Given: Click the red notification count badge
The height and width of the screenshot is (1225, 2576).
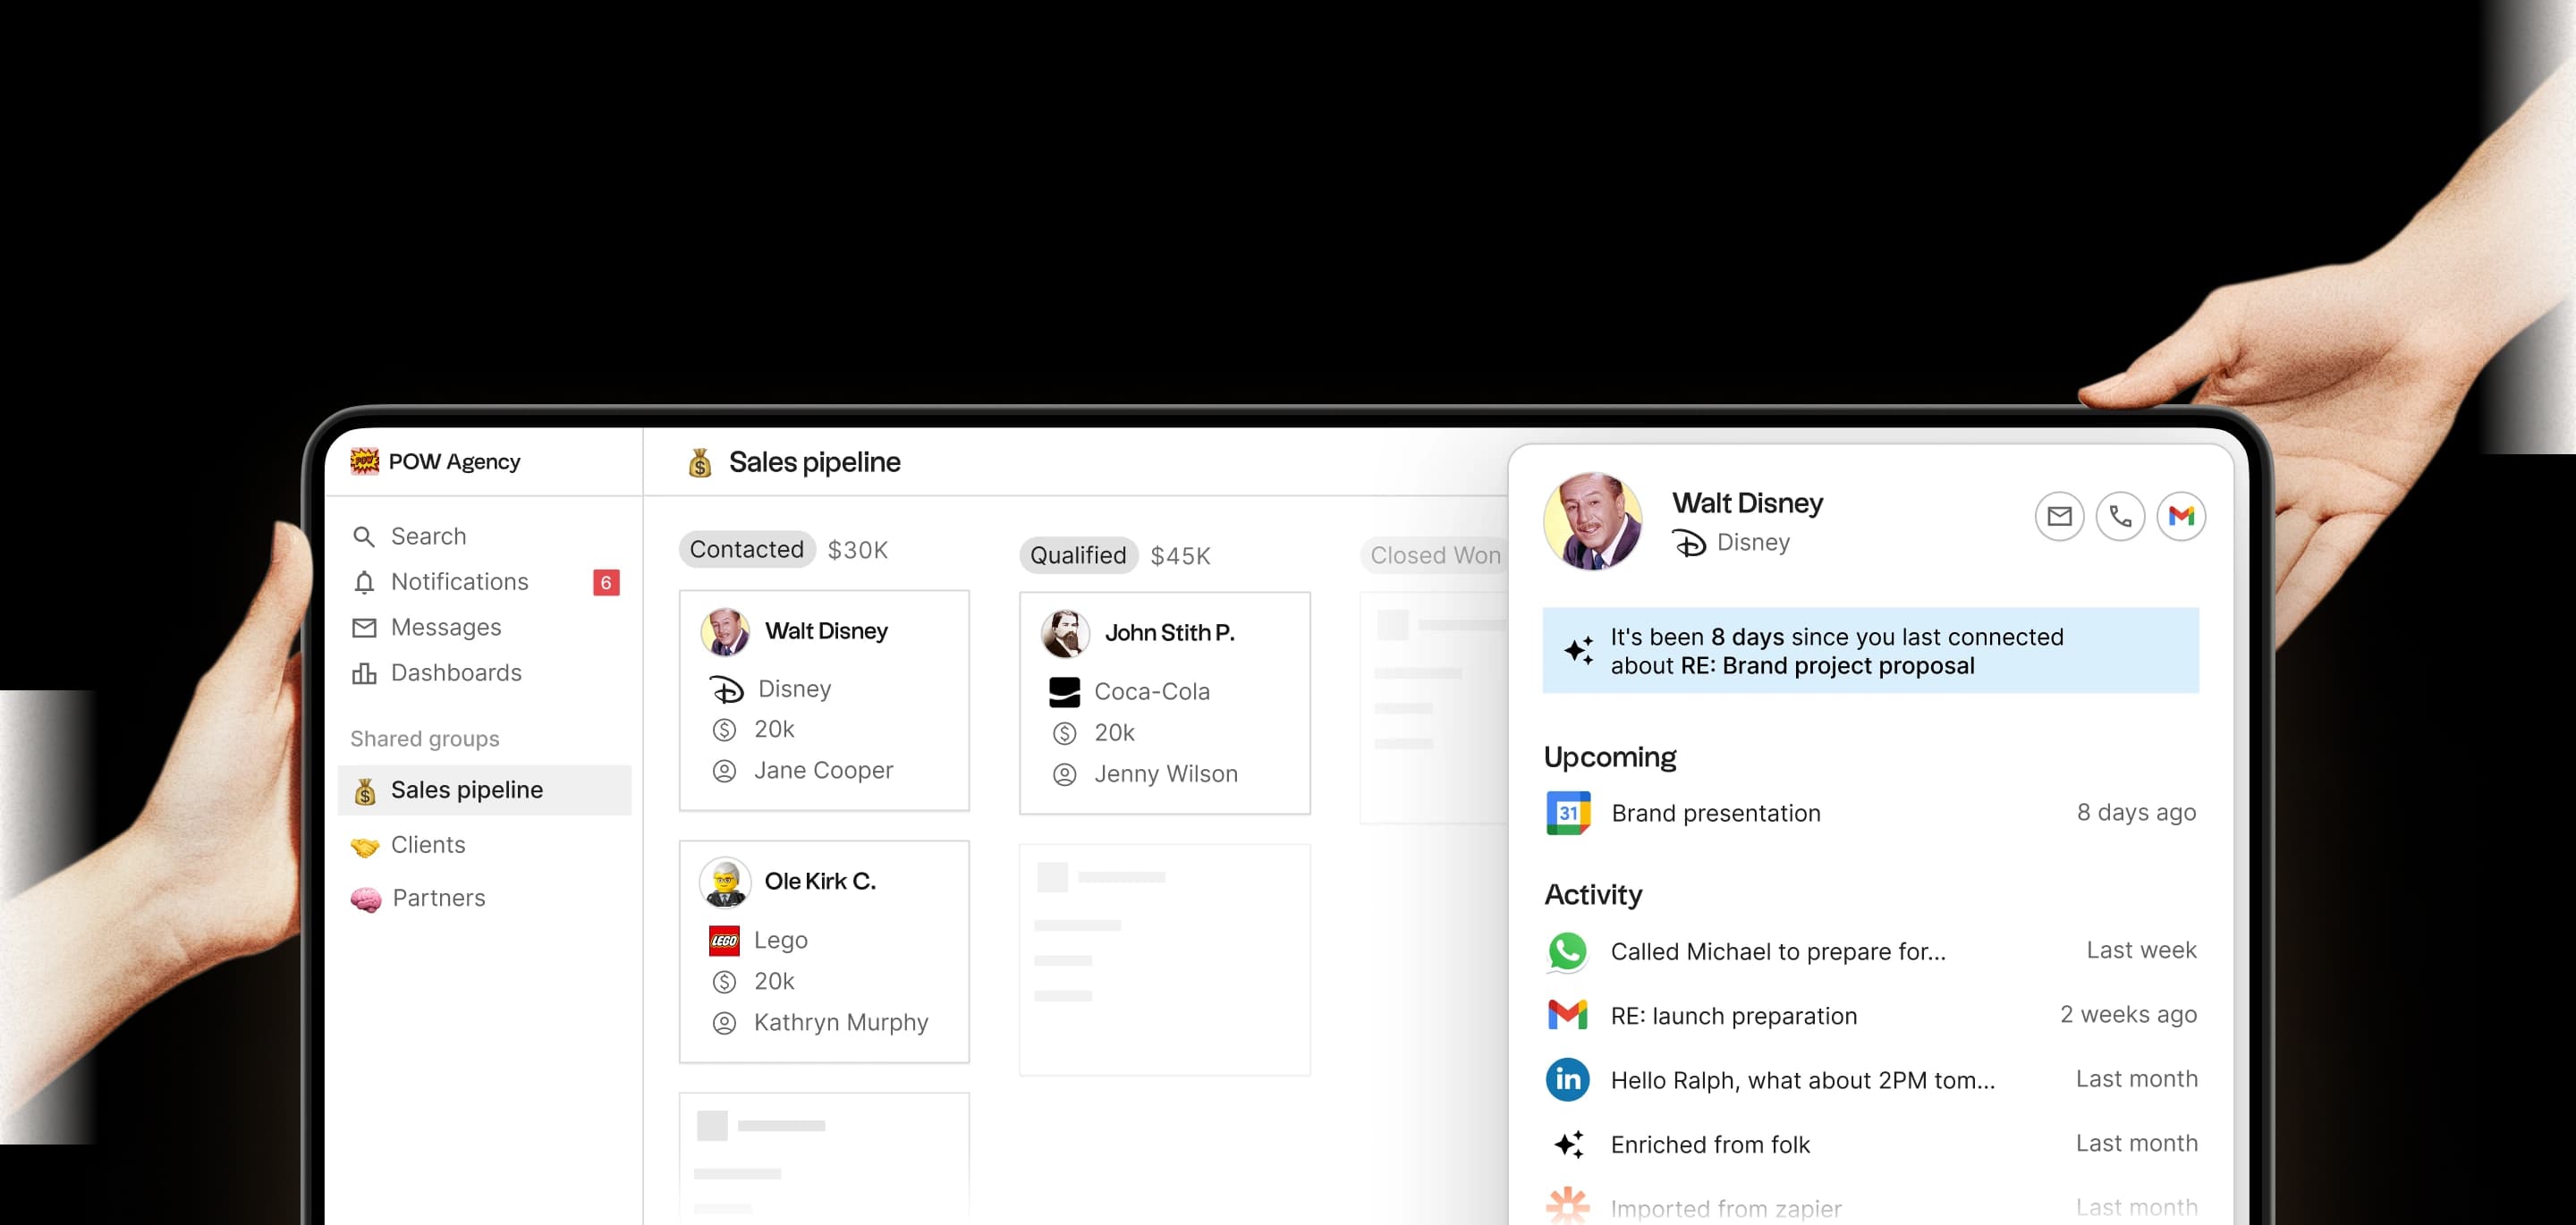Looking at the screenshot, I should point(606,582).
